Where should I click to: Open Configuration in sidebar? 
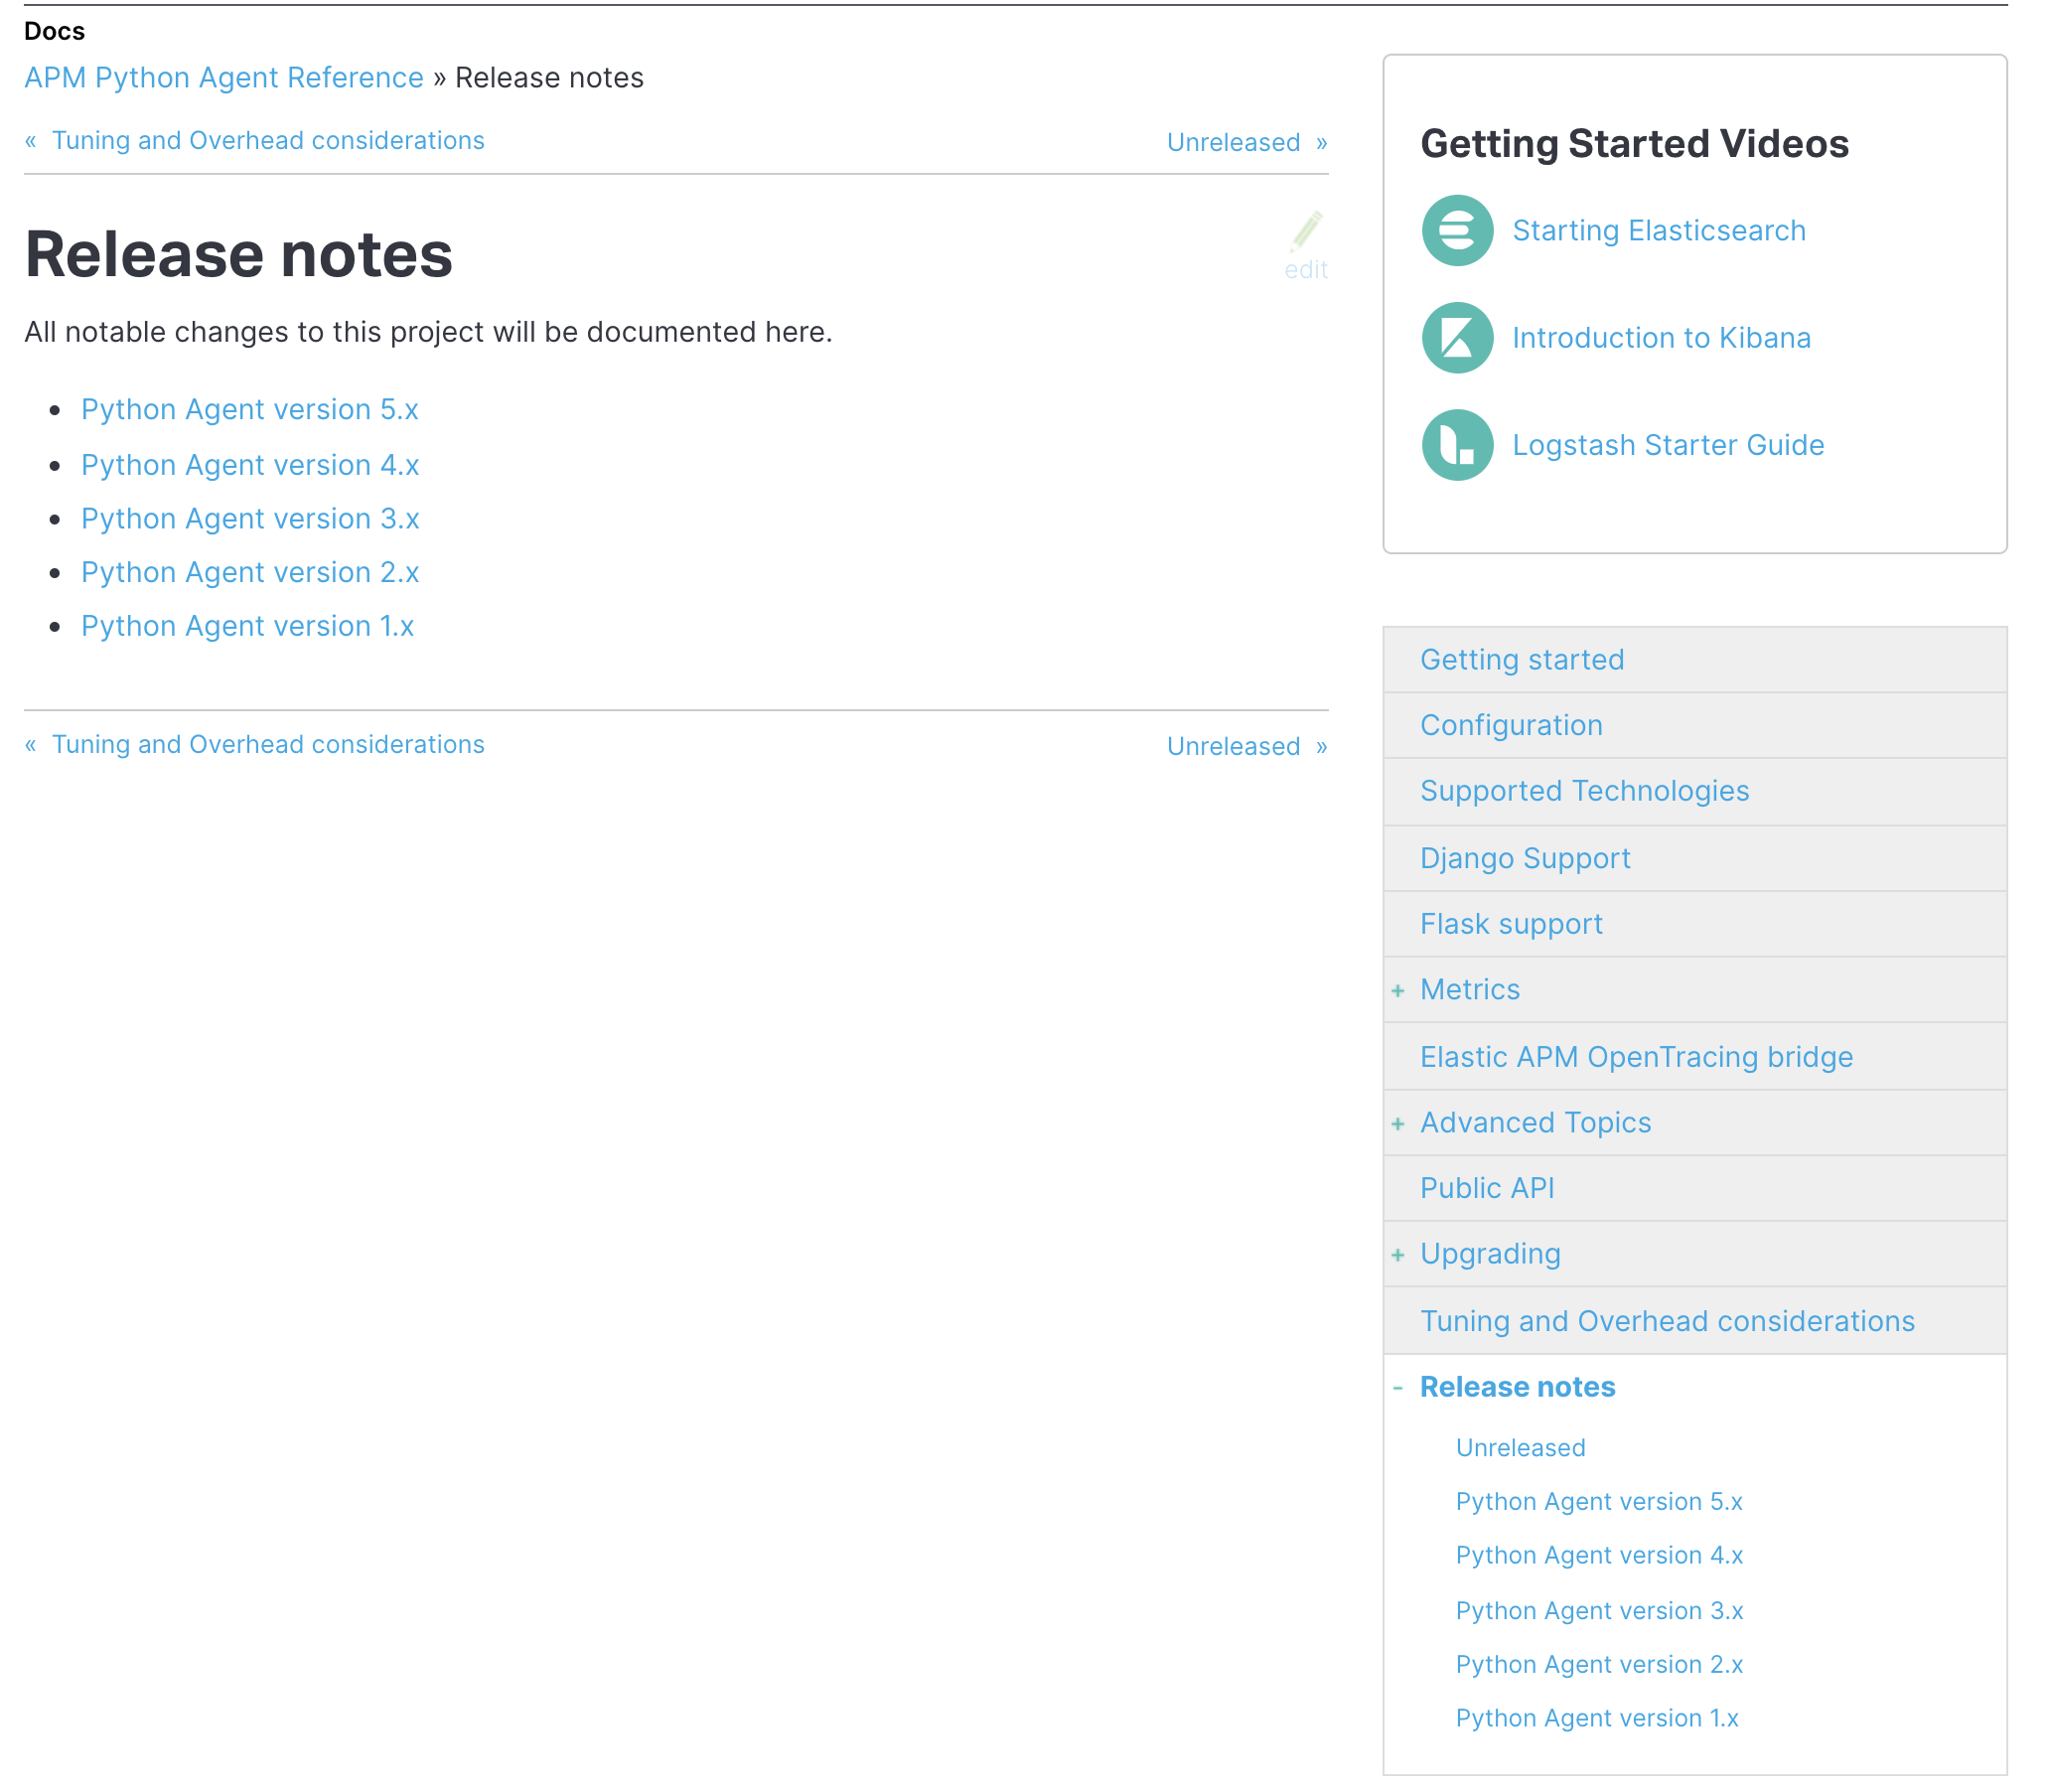pyautogui.click(x=1510, y=725)
